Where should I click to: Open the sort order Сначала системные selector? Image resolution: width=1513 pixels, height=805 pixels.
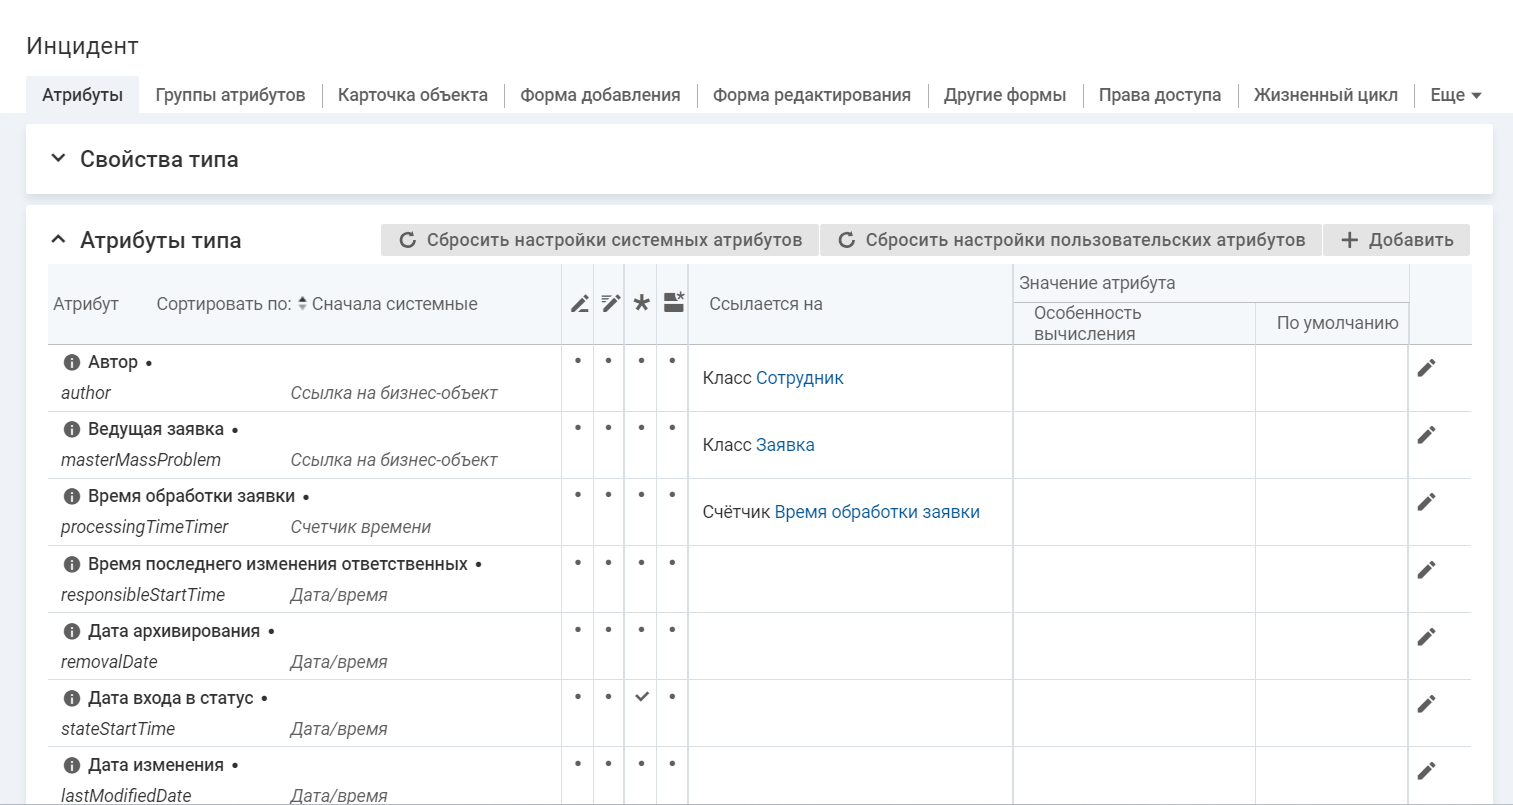[390, 304]
